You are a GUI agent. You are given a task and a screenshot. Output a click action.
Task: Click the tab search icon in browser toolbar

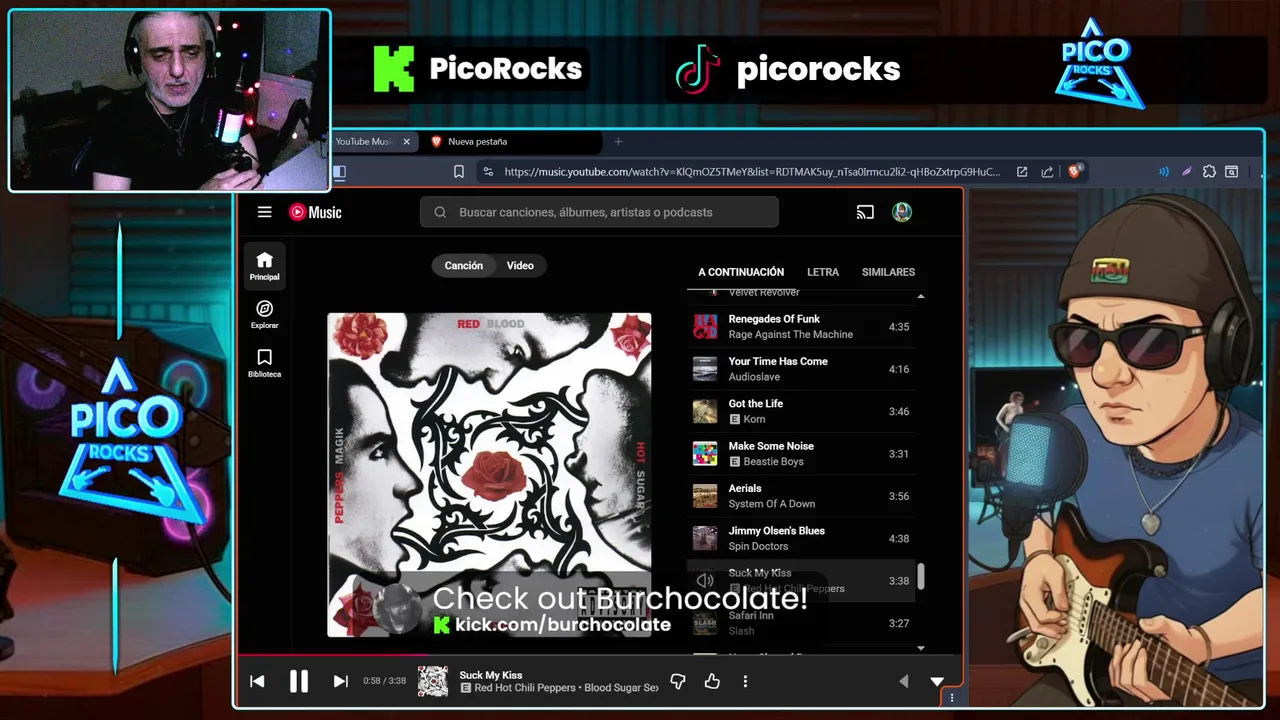[1232, 172]
